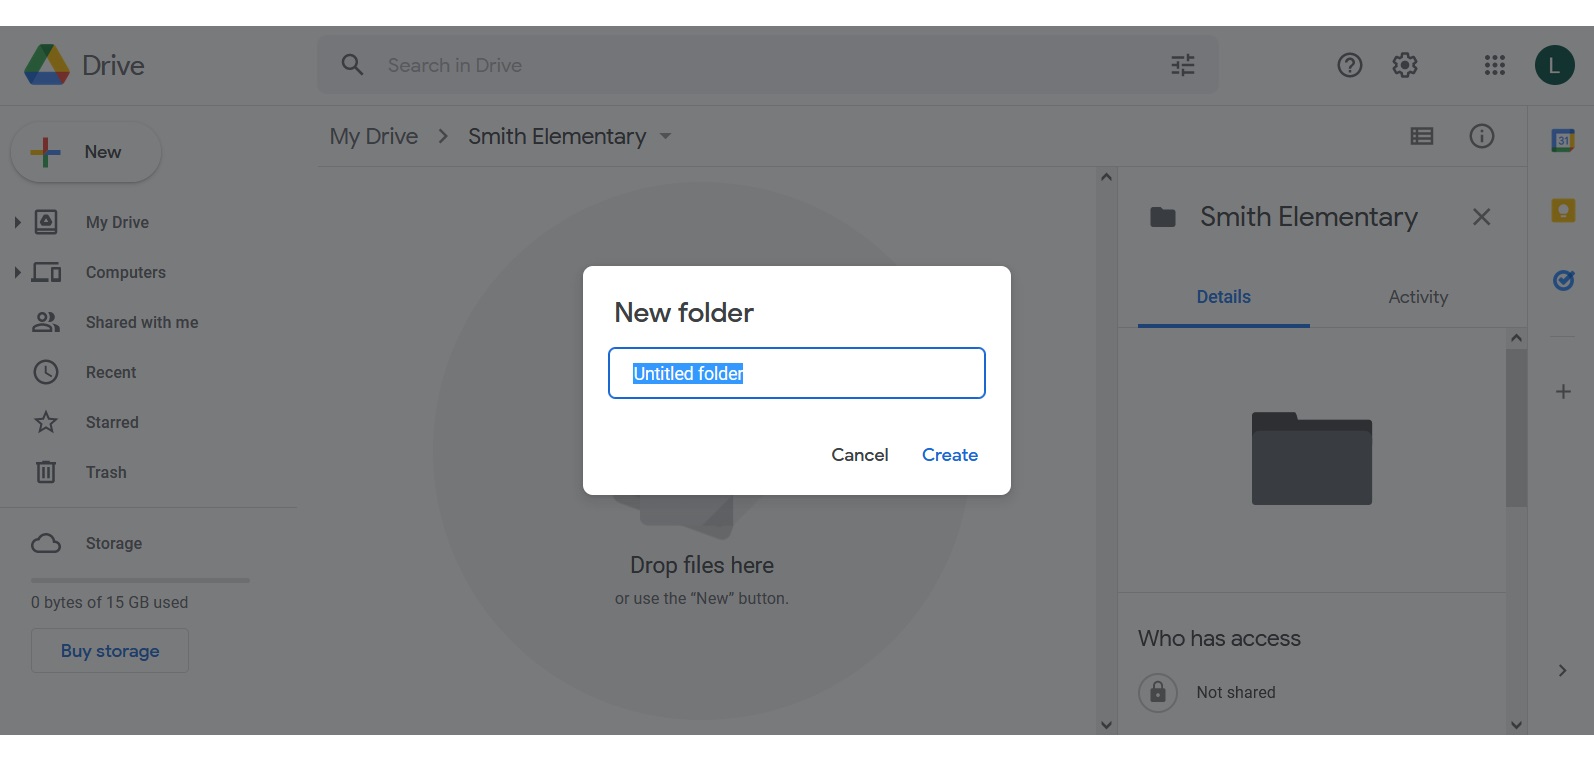The width and height of the screenshot is (1594, 760).
Task: Click the storage usage bar
Action: tap(140, 580)
